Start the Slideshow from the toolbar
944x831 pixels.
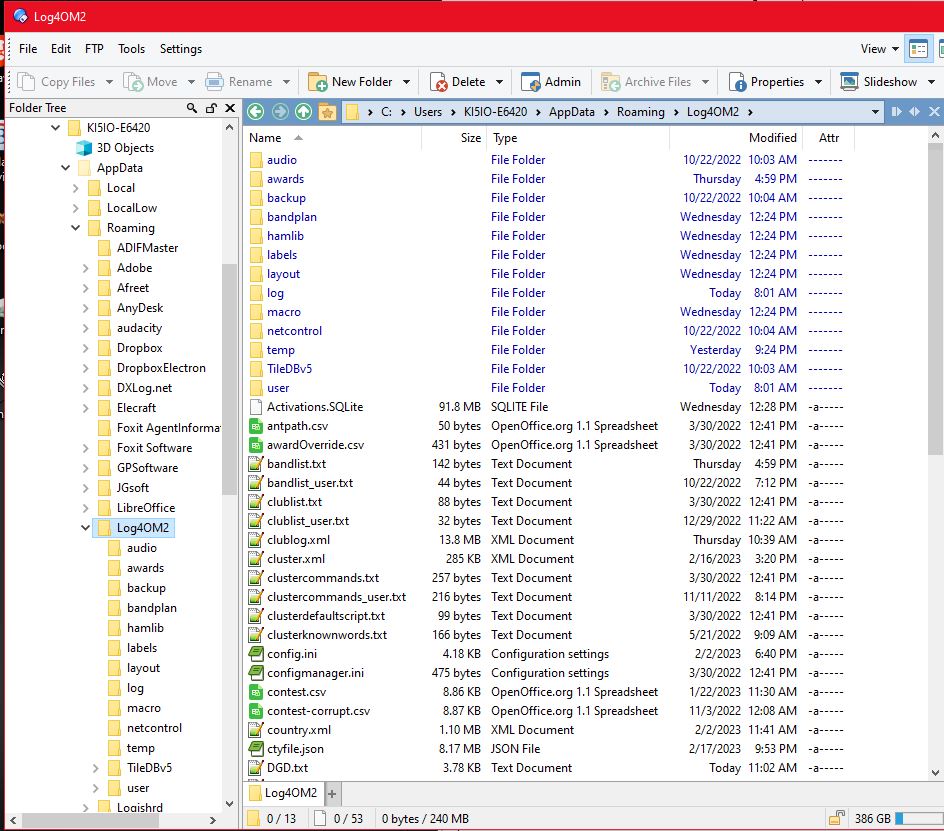coord(879,81)
